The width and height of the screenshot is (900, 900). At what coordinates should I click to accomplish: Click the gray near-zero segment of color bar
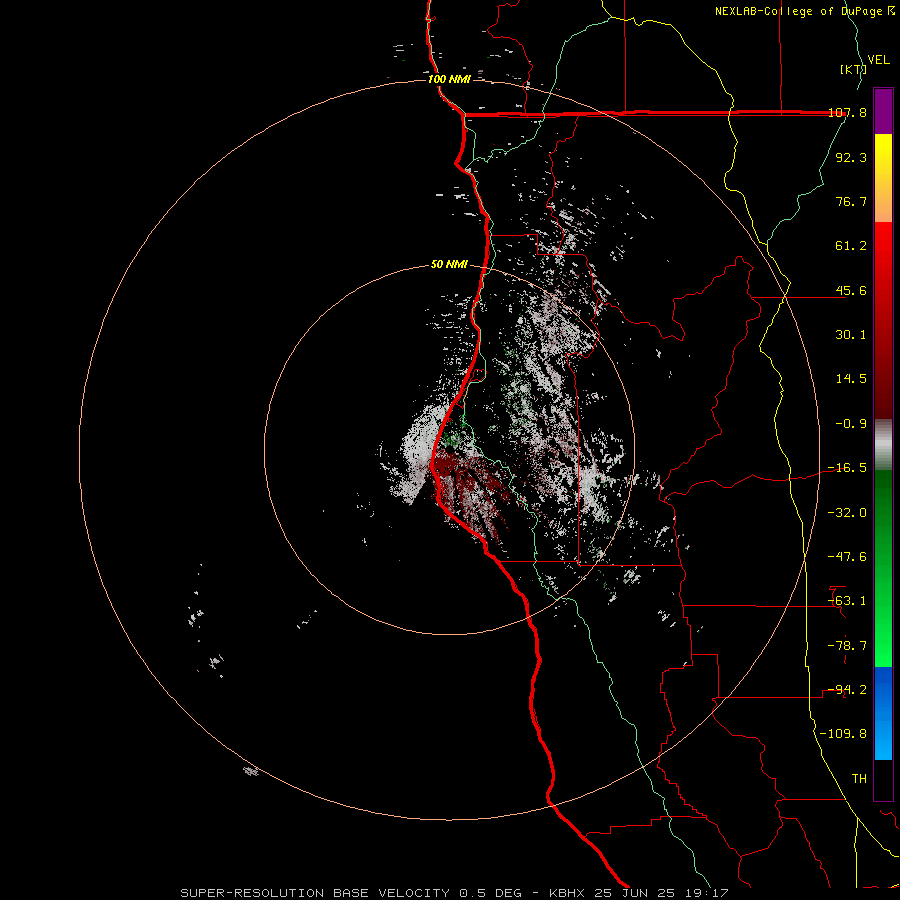pyautogui.click(x=883, y=444)
